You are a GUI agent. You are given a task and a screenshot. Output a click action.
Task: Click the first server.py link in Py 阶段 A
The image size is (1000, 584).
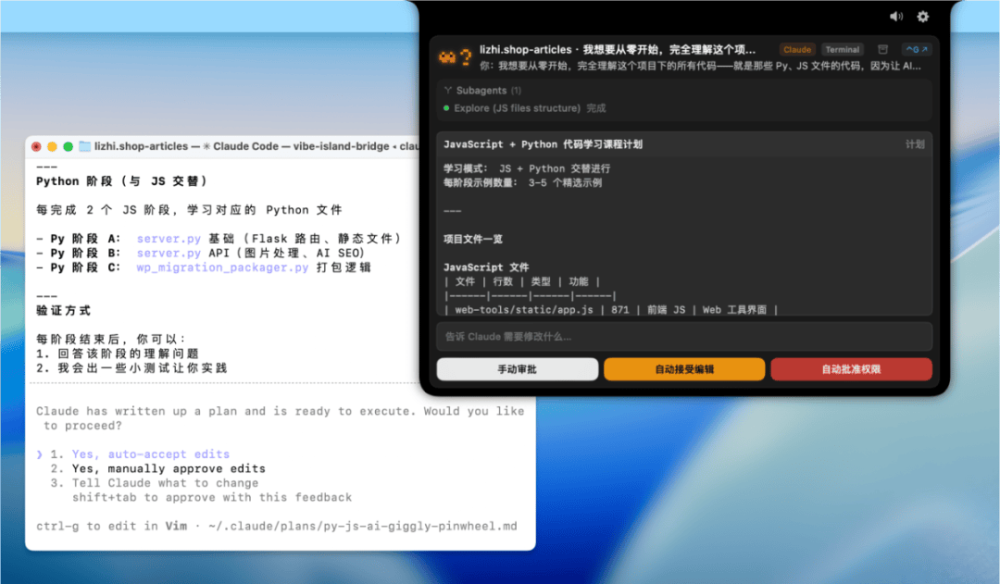[168, 238]
